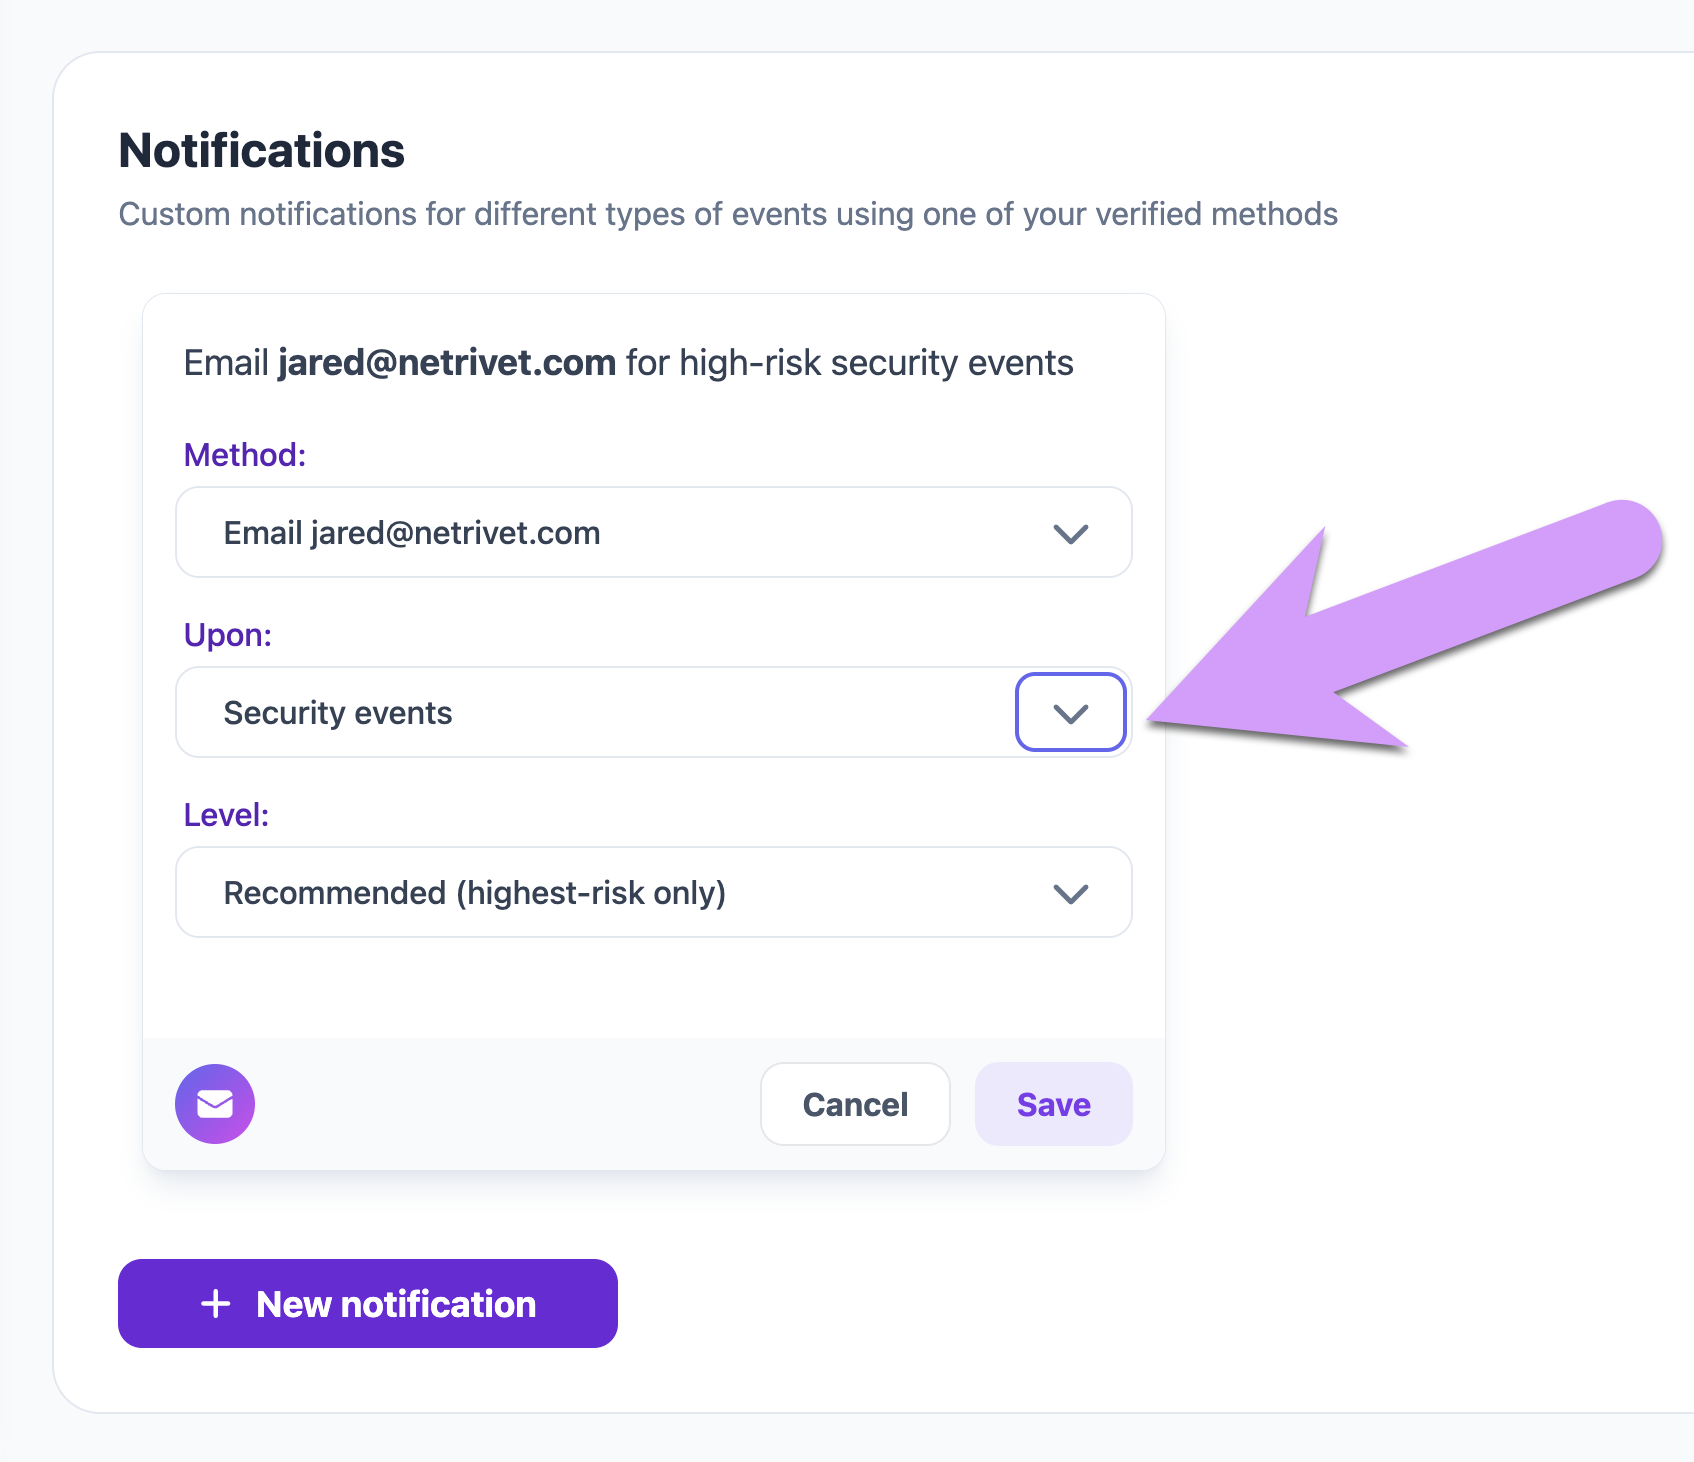
Task: Click the "Security events" field text
Action: tap(338, 713)
